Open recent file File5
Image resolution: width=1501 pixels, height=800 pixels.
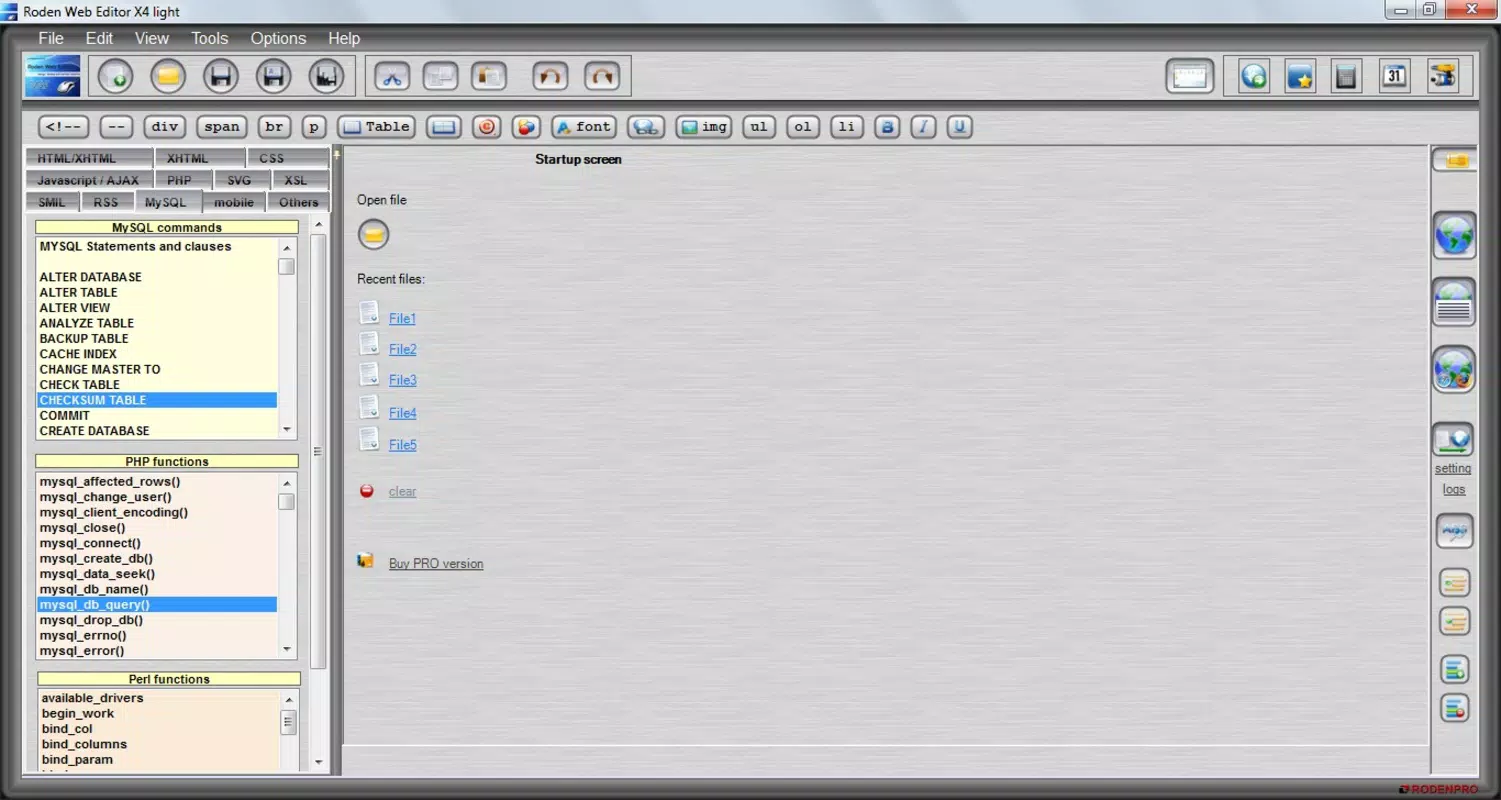click(402, 445)
